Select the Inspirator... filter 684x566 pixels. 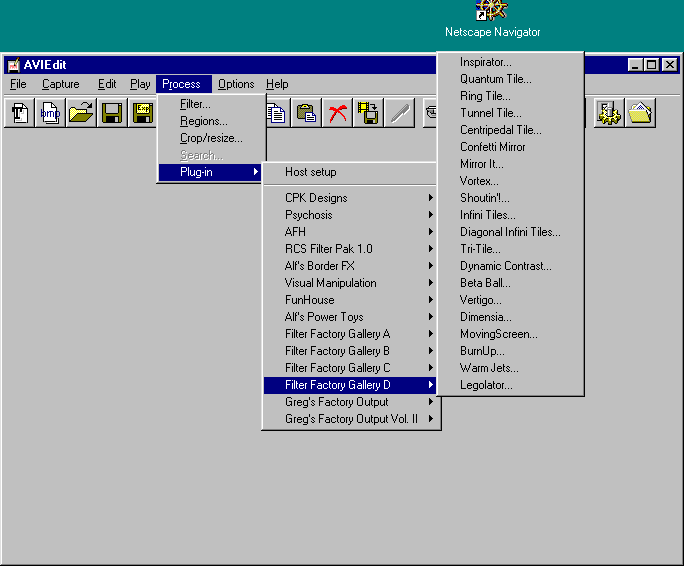510,62
